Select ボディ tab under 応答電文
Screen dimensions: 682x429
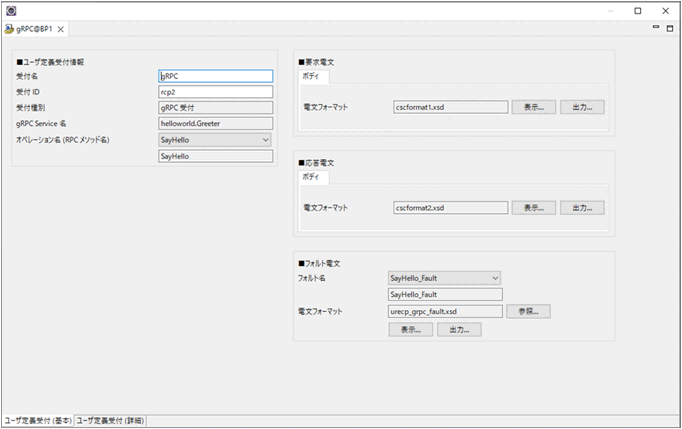pos(314,178)
